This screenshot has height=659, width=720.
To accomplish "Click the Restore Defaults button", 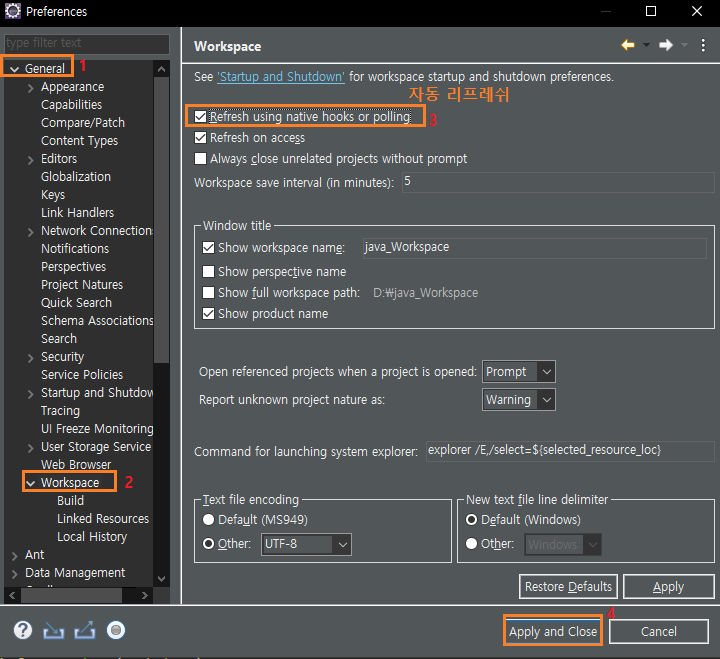I will tap(568, 586).
